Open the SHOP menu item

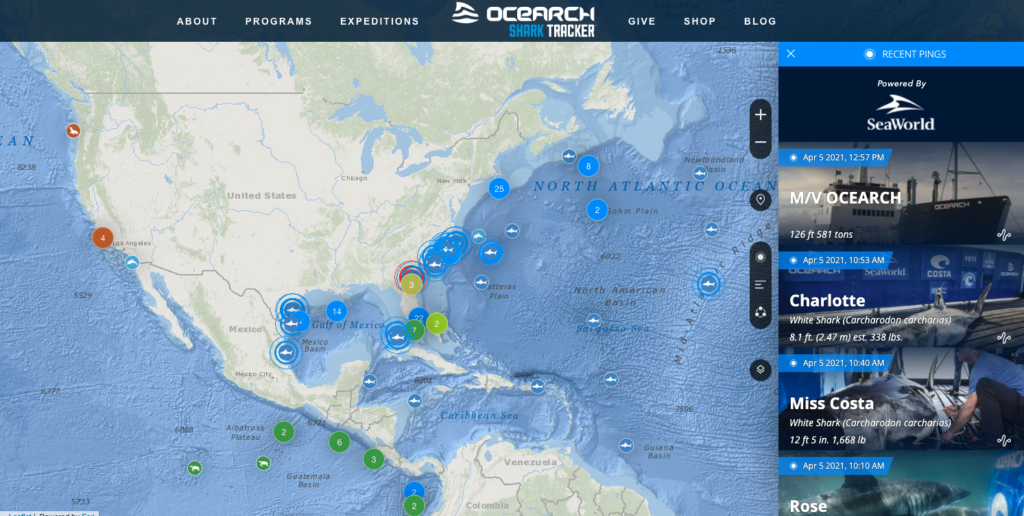699,22
